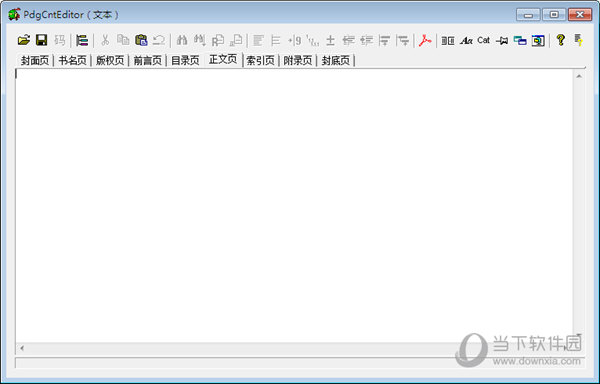Find with the binoculars icon
The width and height of the screenshot is (600, 384).
[x=182, y=40]
